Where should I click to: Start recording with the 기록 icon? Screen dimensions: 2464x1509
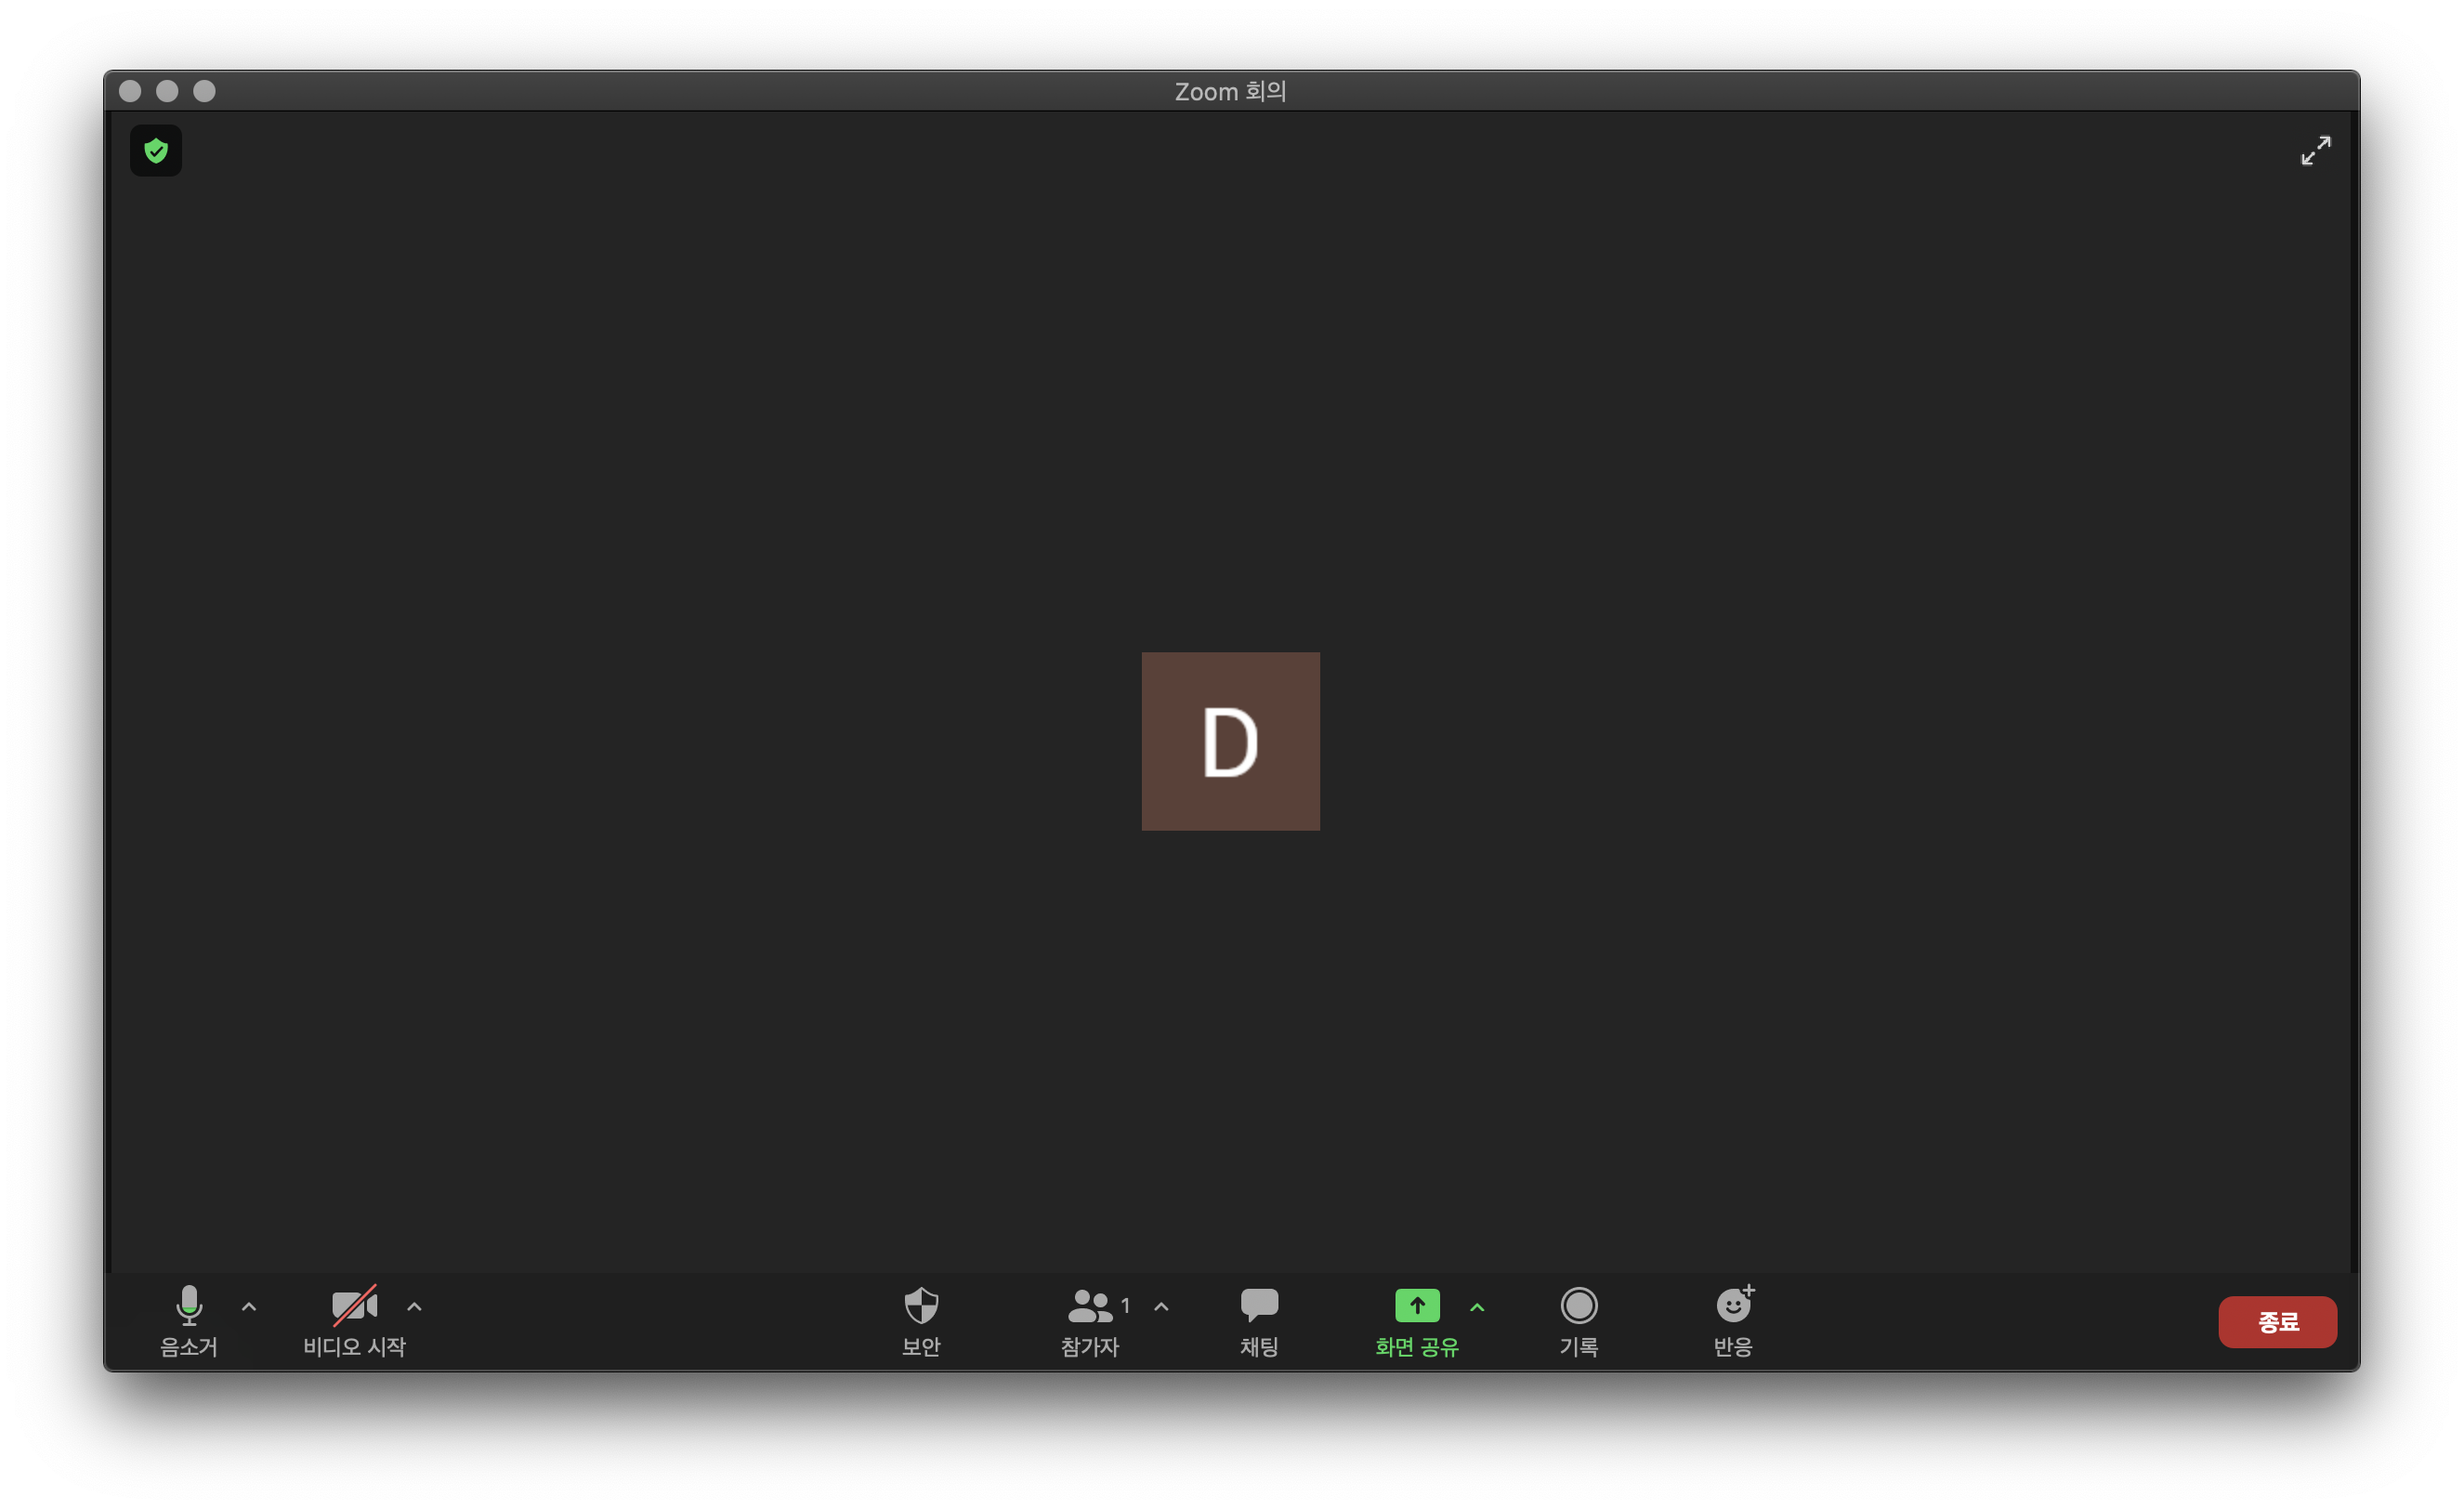point(1578,1305)
